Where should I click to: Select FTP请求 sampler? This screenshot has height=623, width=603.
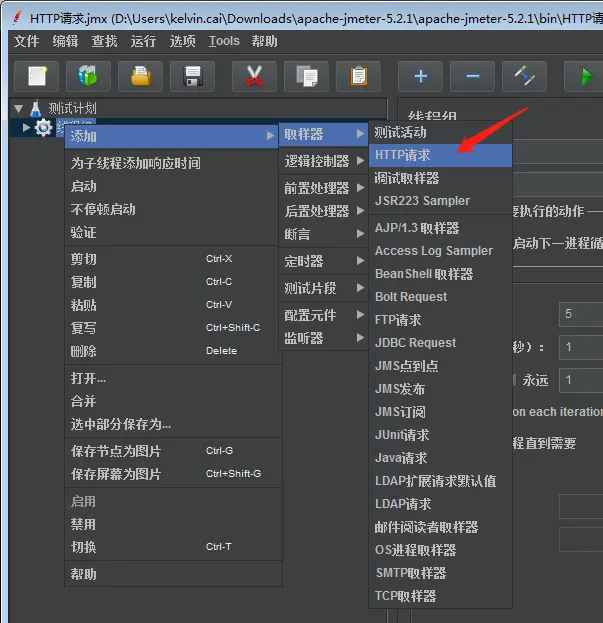[440, 320]
